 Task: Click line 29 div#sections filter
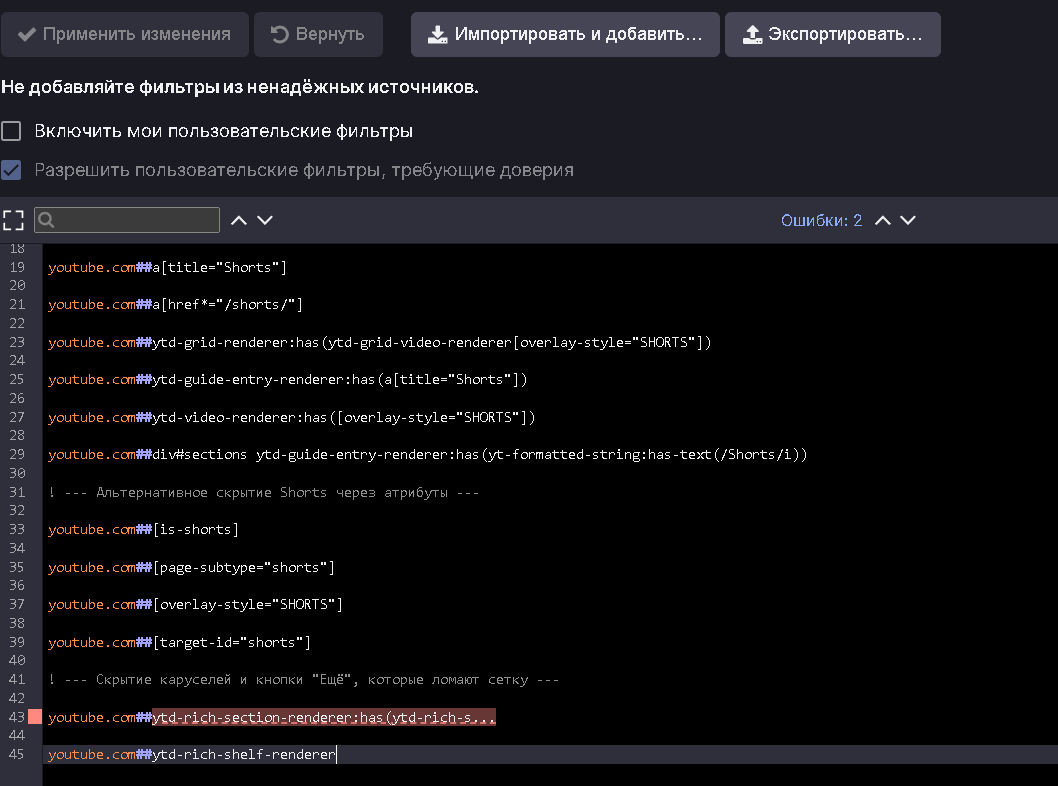point(428,454)
